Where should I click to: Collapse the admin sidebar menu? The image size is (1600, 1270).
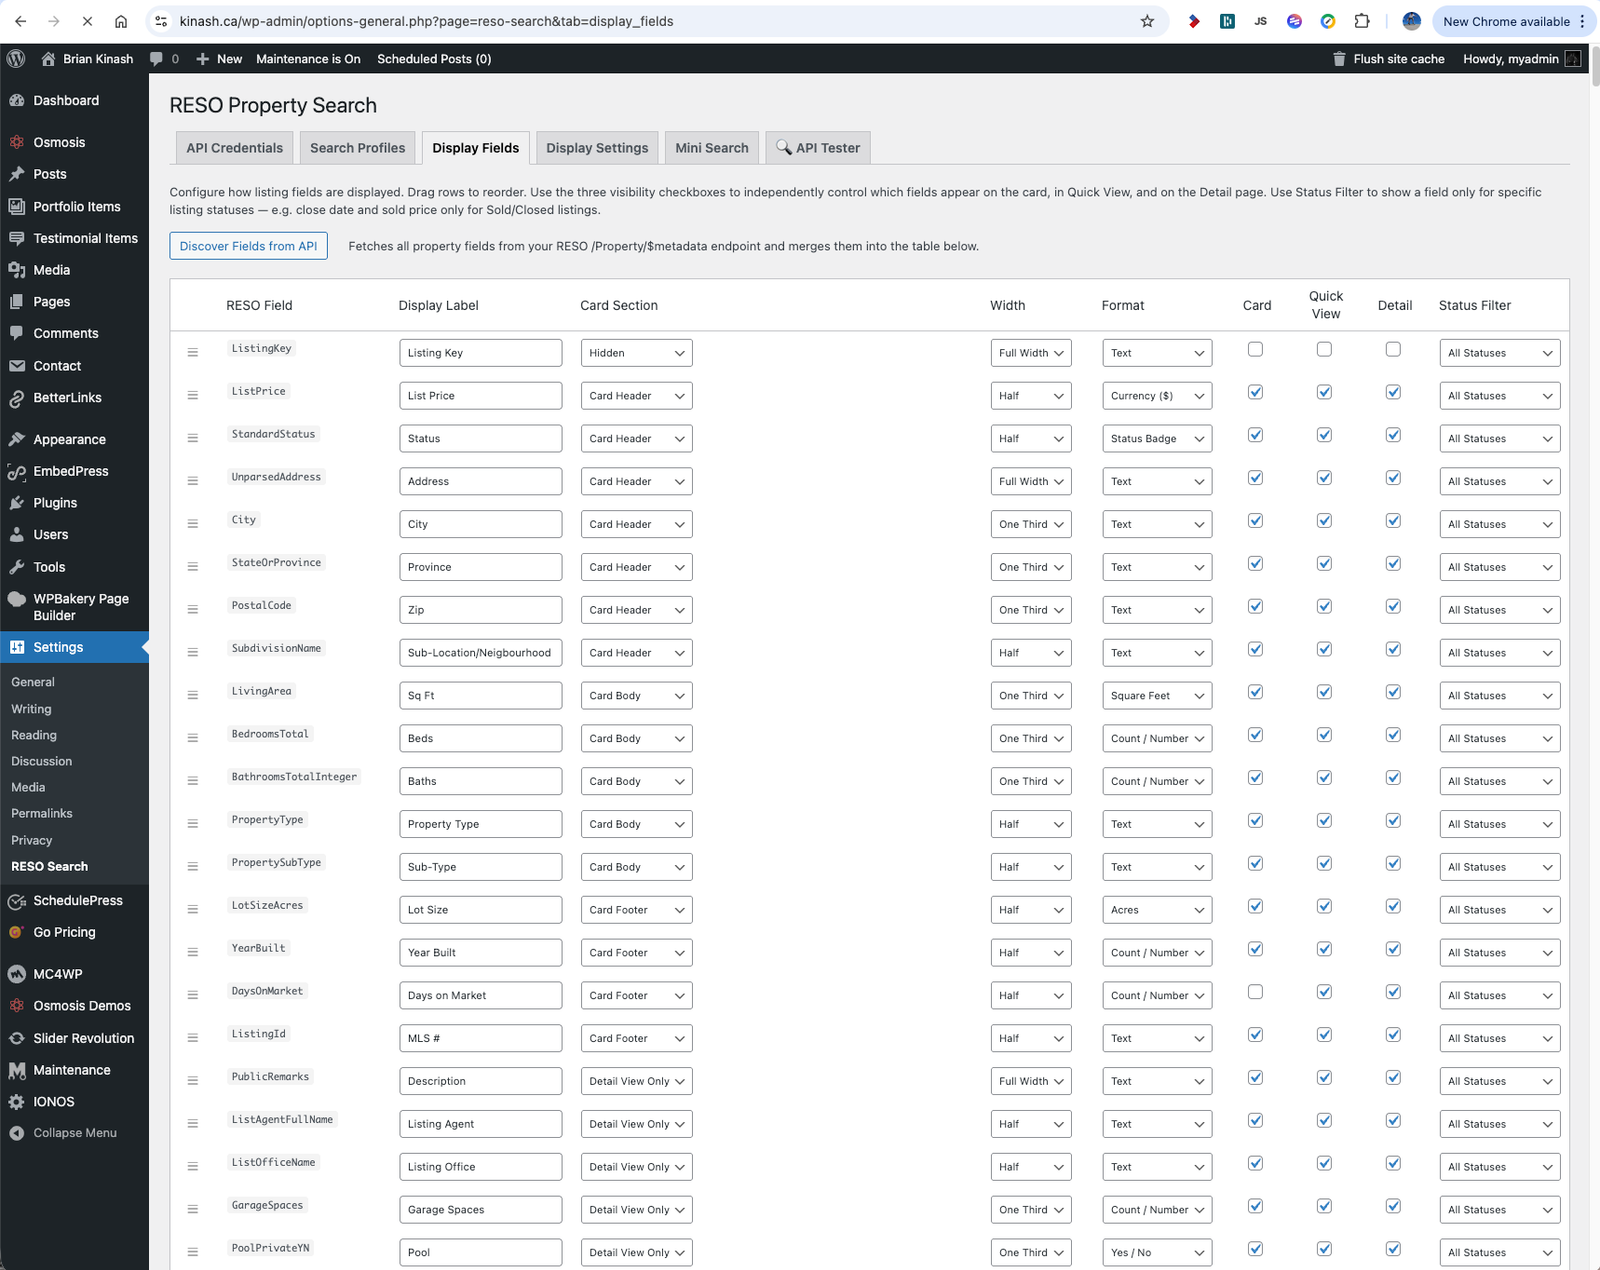74,1133
